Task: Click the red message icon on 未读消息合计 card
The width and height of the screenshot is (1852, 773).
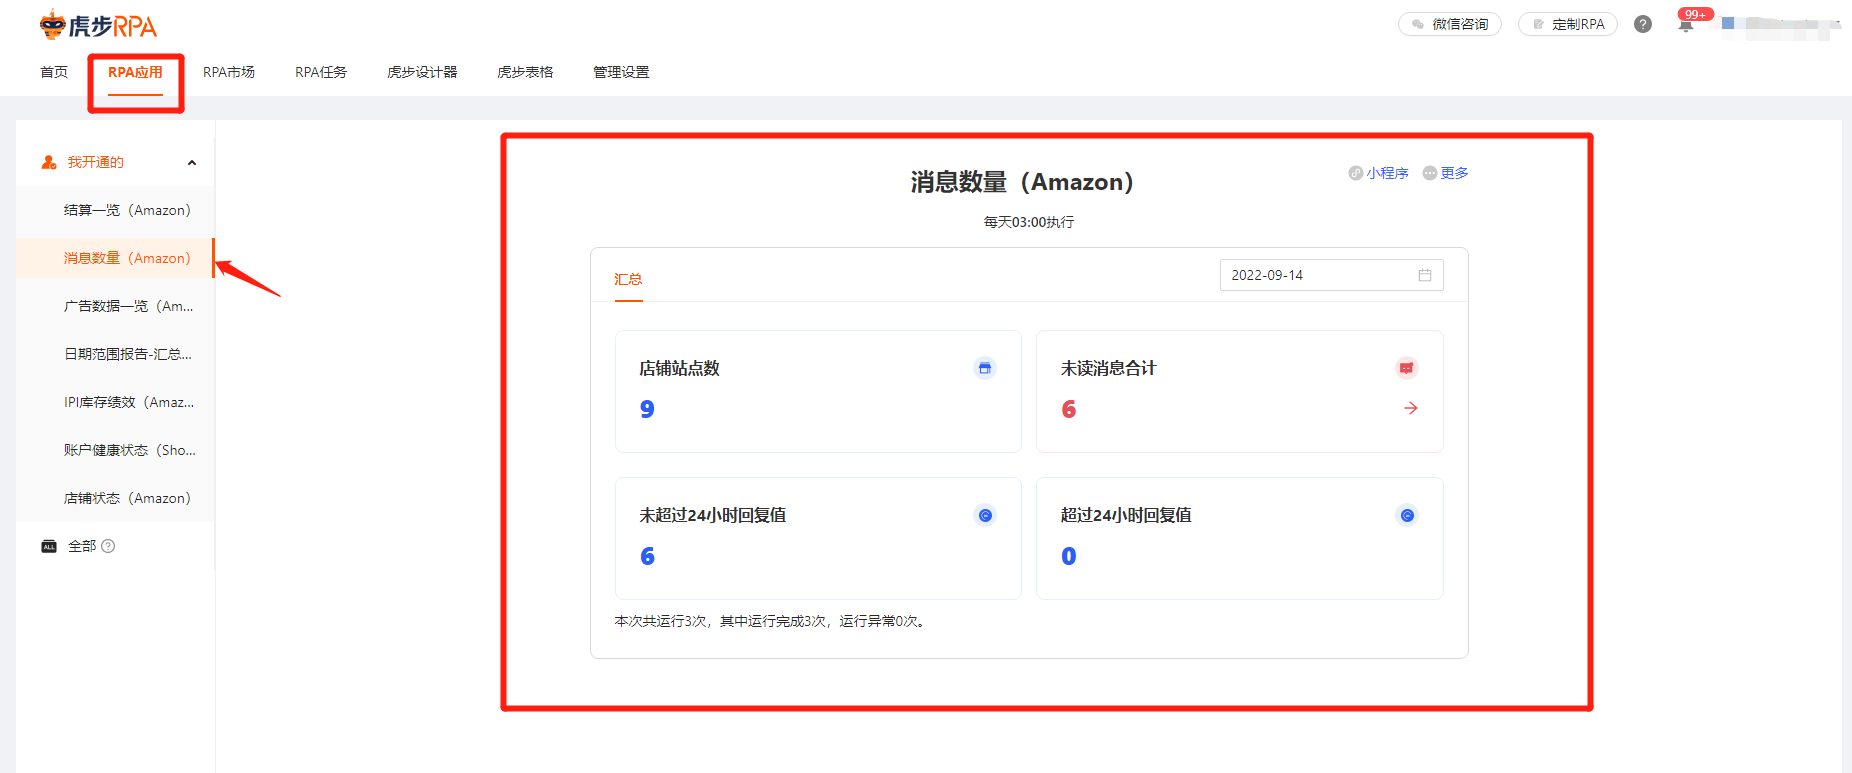Action: [1407, 368]
